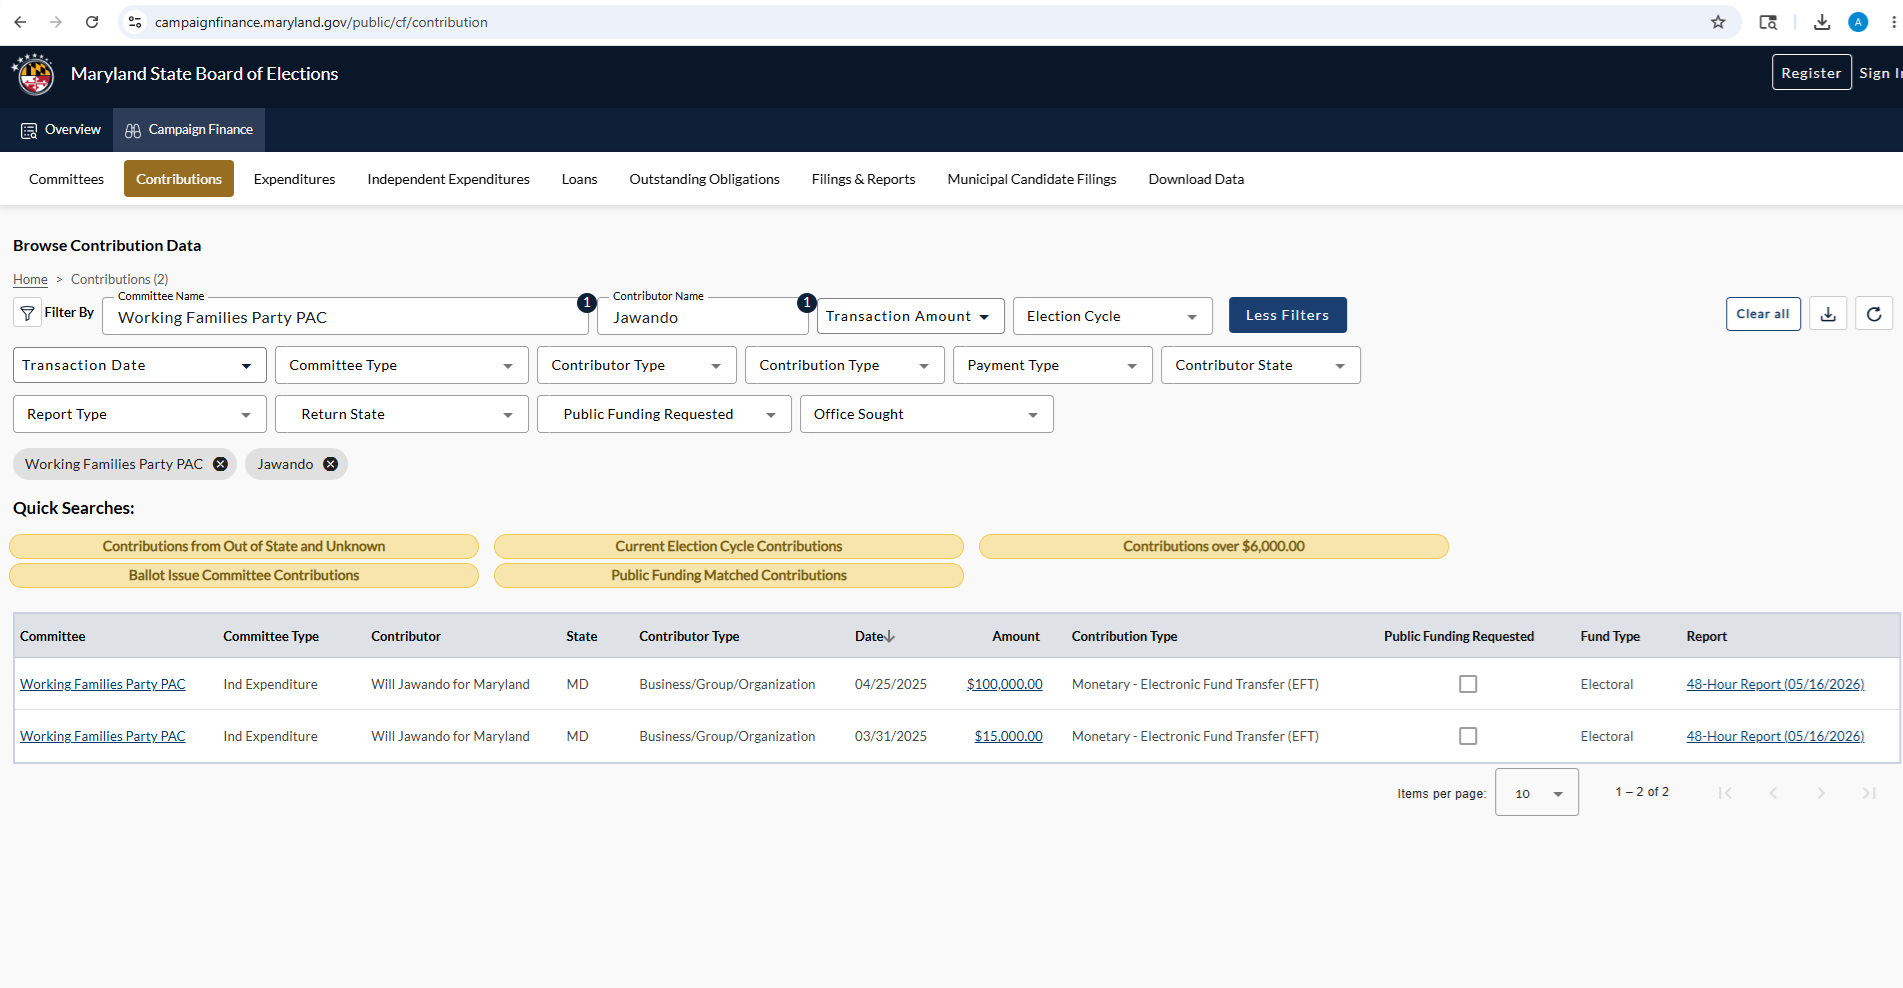Check Public Funding Requested for 03/31/2025 row
This screenshot has width=1903, height=988.
point(1468,736)
